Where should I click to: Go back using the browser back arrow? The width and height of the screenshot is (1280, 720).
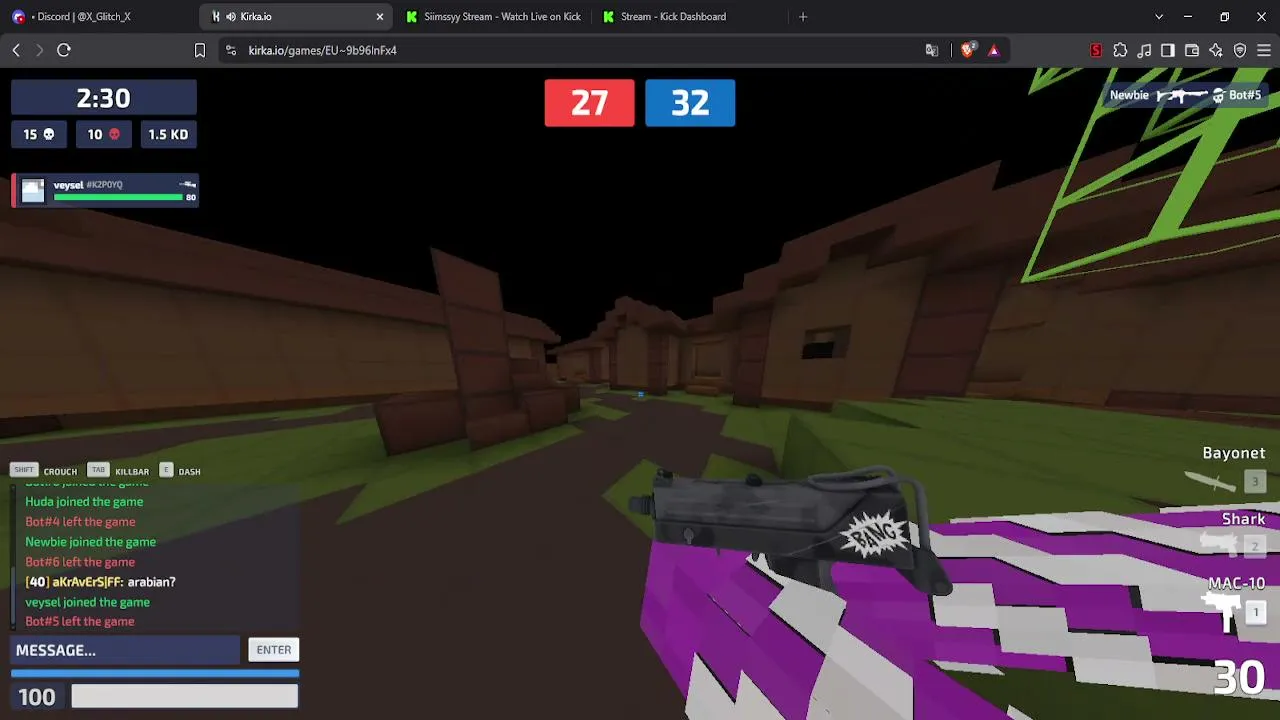(16, 50)
